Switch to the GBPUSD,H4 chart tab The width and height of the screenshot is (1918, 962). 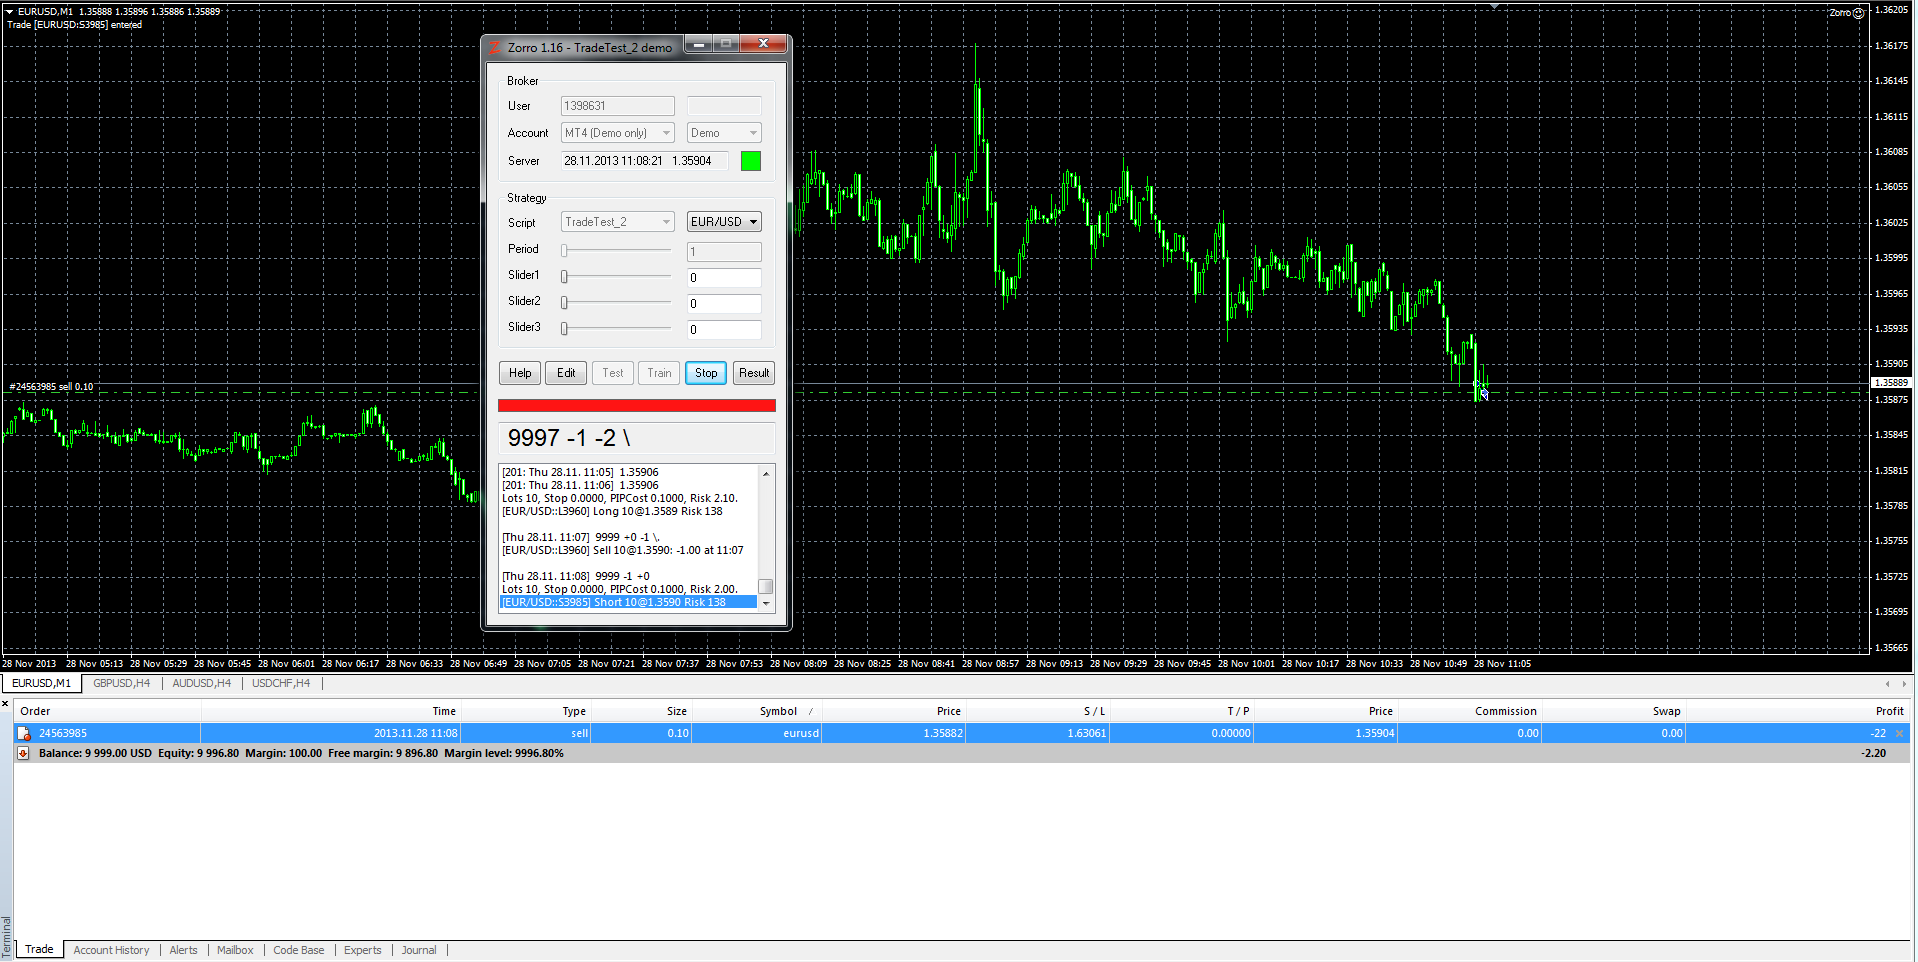[121, 684]
